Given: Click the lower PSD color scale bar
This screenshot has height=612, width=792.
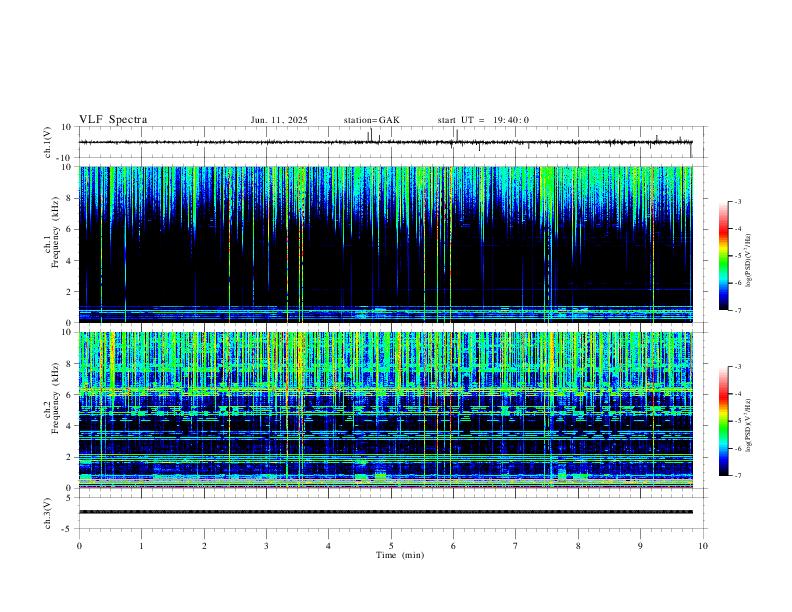Looking at the screenshot, I should tap(724, 421).
